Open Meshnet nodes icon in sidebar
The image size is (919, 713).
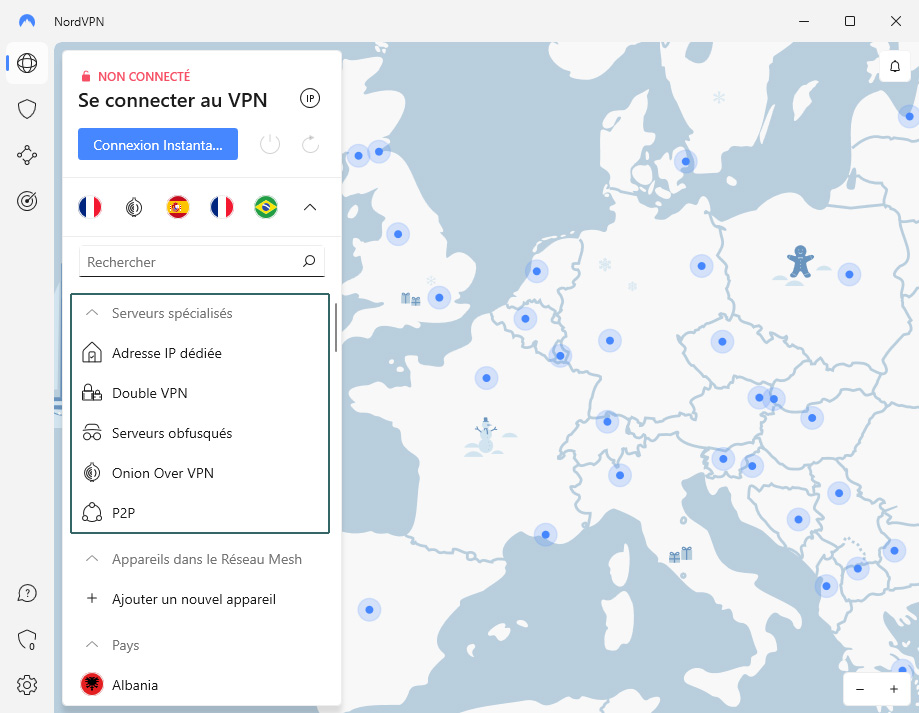pyautogui.click(x=27, y=155)
